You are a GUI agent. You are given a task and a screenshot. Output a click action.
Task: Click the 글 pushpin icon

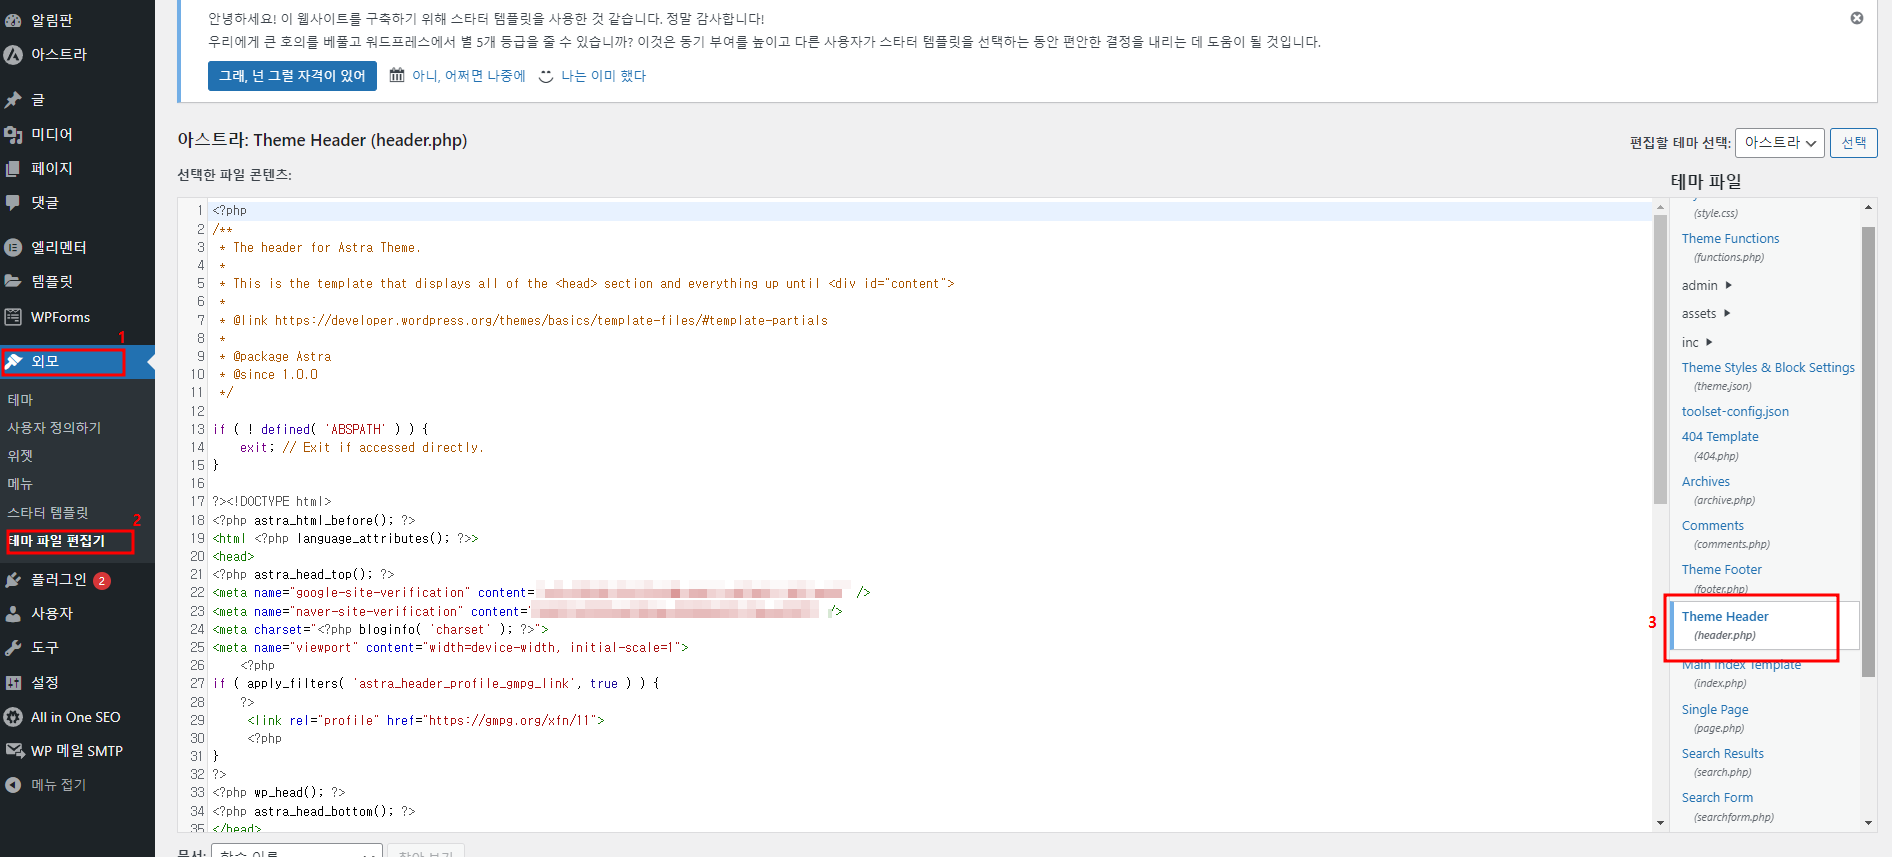(x=13, y=100)
